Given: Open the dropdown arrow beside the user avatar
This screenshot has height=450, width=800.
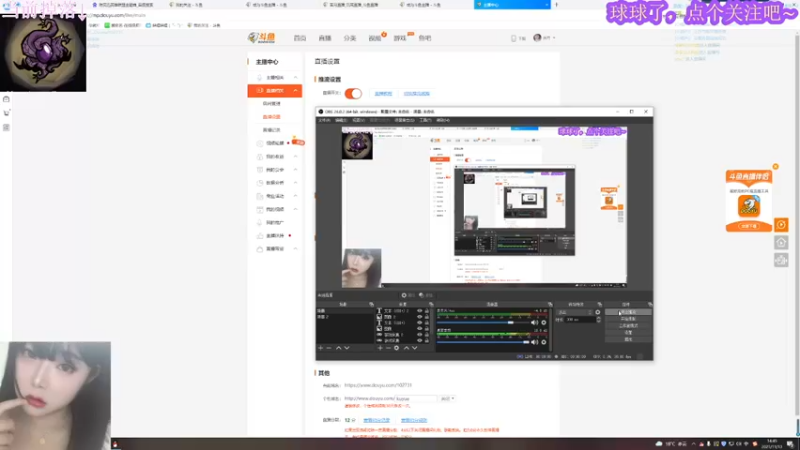Looking at the screenshot, I should (x=554, y=38).
